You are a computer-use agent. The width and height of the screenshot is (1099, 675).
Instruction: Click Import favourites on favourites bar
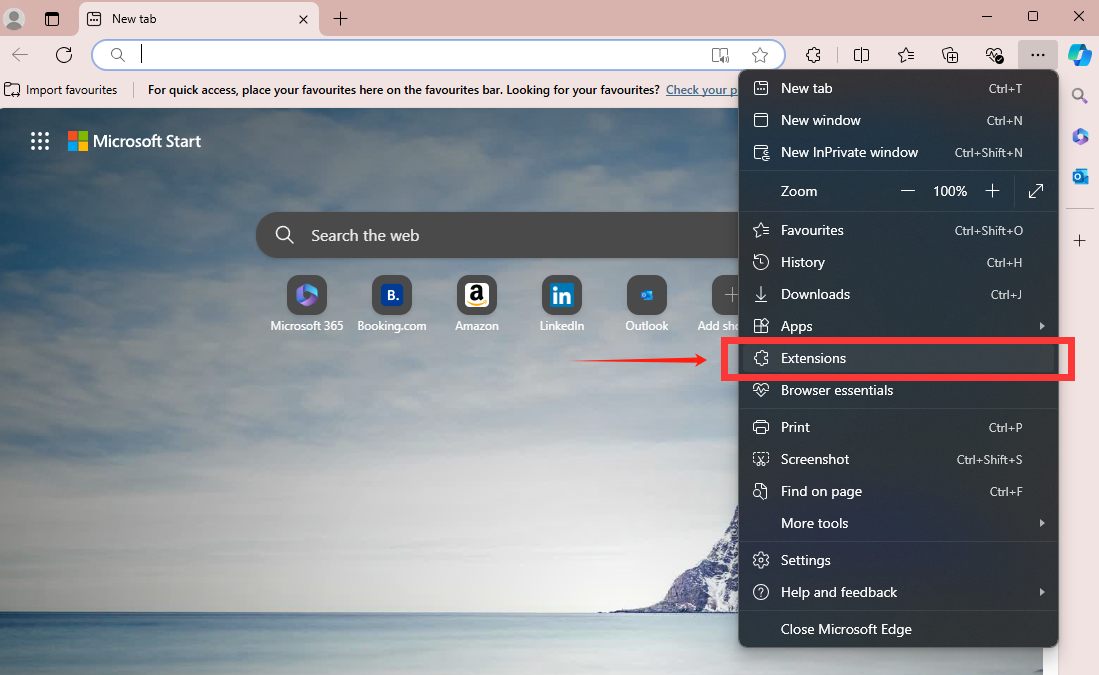tap(61, 90)
